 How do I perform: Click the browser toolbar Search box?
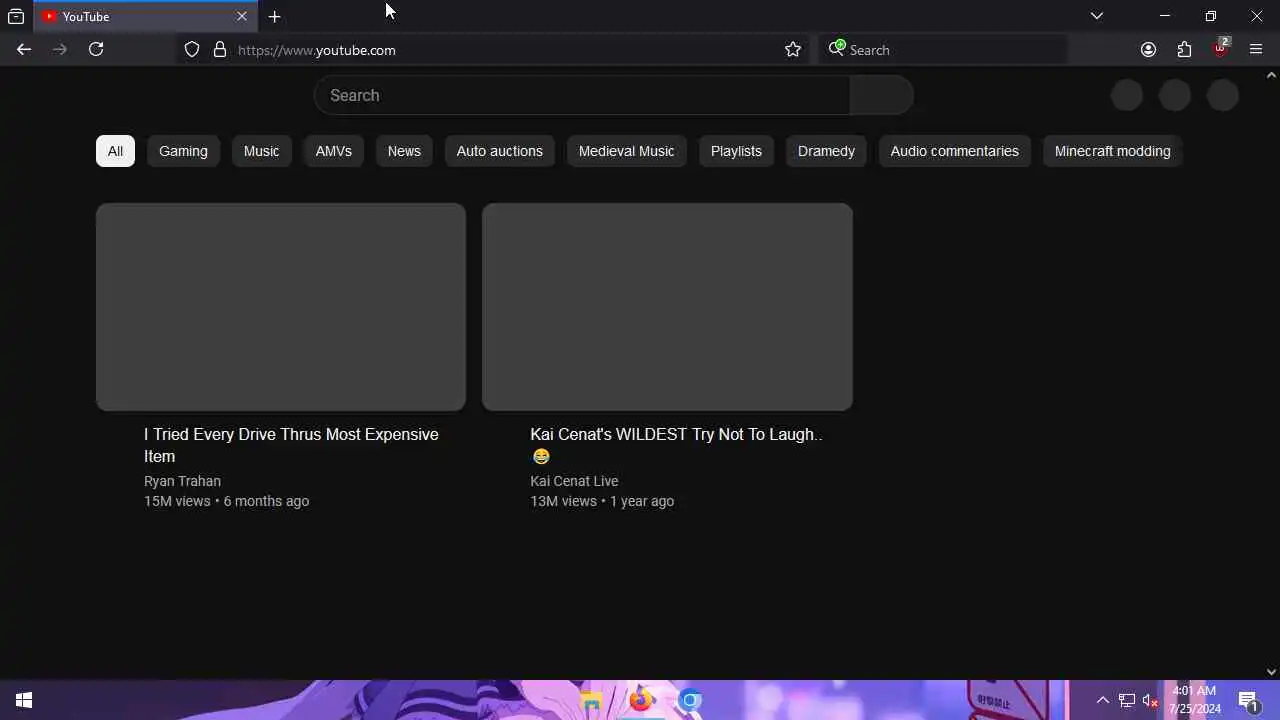tap(942, 50)
